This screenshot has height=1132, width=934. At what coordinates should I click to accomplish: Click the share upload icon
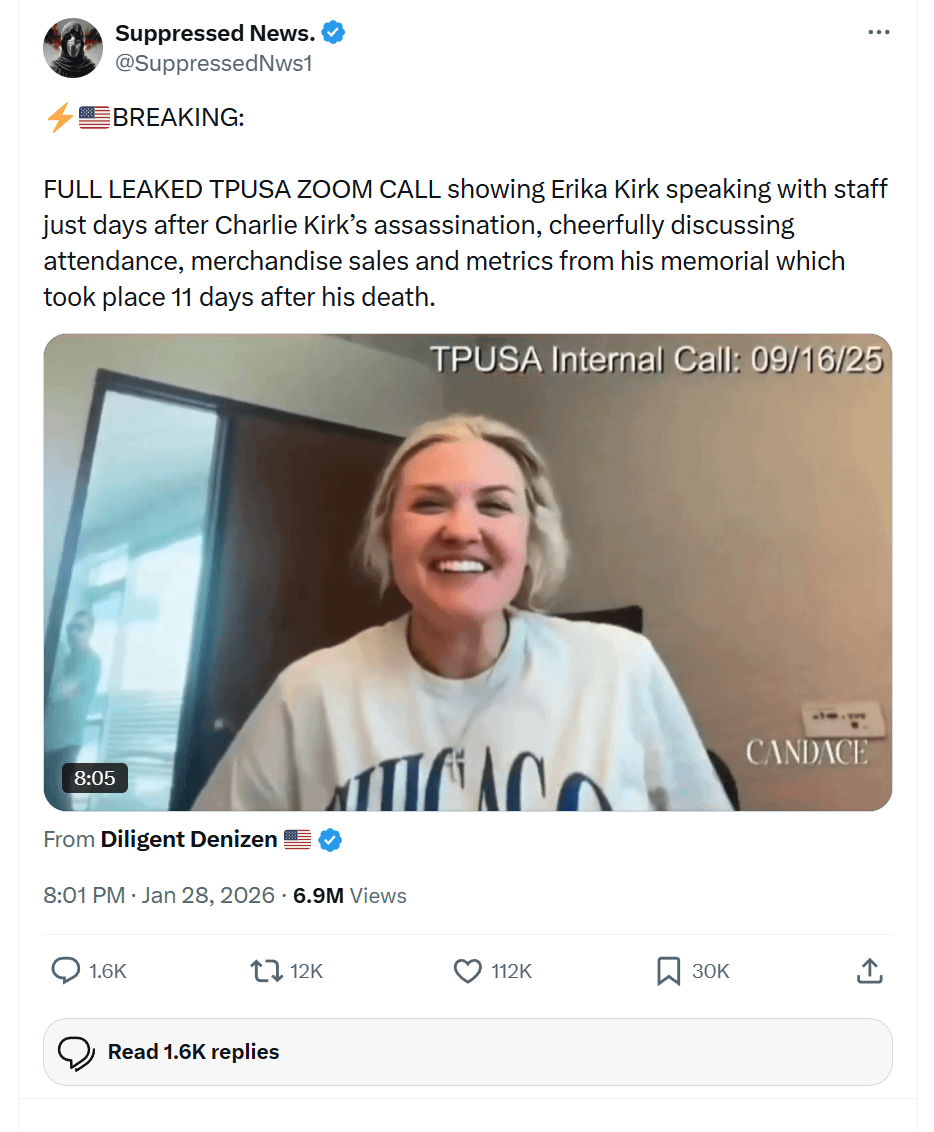[869, 970]
